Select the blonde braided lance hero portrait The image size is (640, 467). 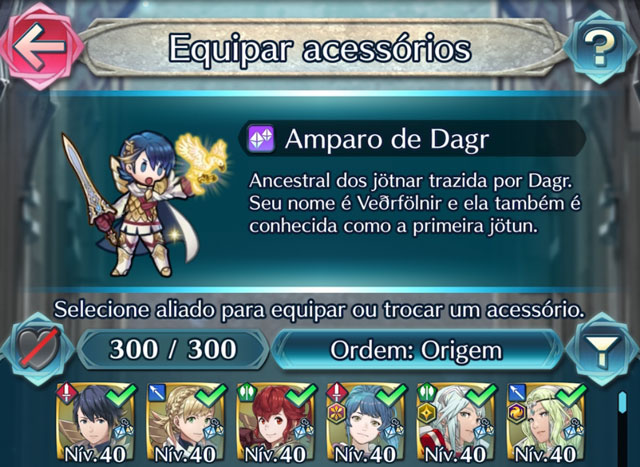tap(186, 424)
